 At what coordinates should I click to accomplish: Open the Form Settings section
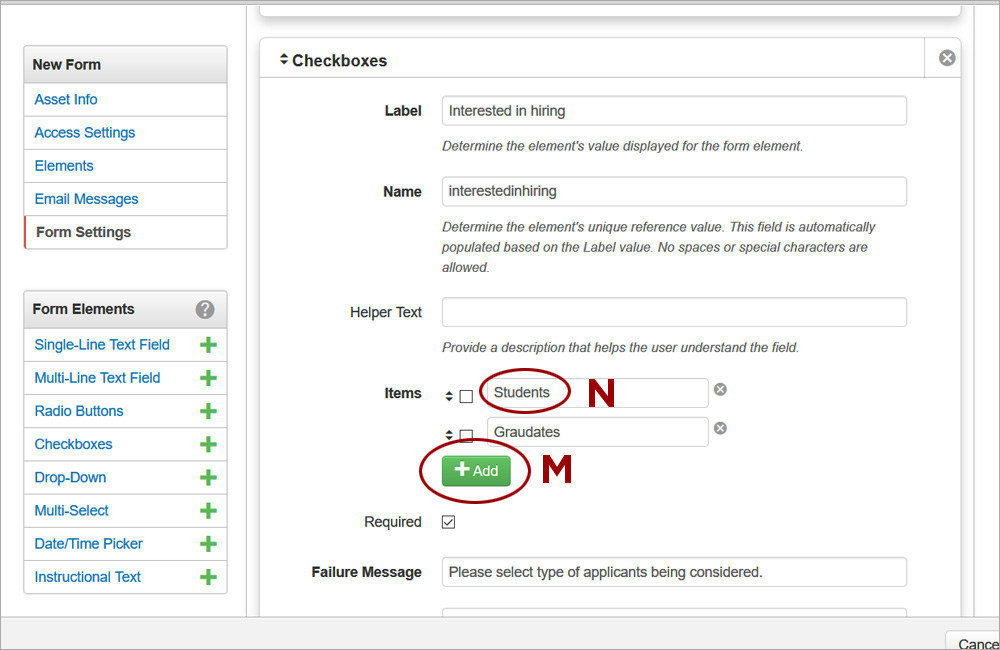point(83,232)
